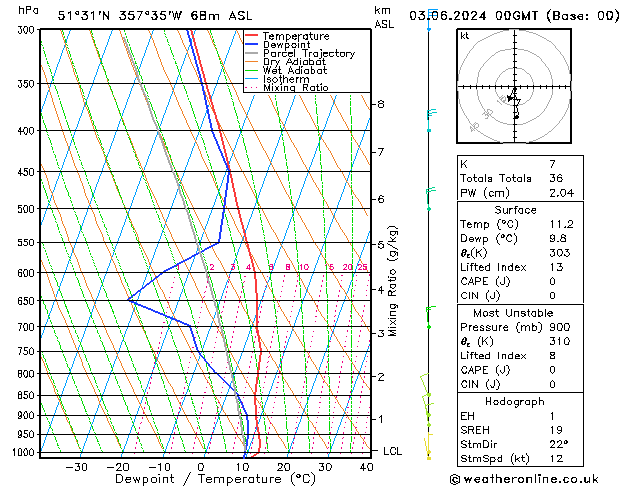
Task: Click the date 03.06.2024 00GMT header
Action: 473,16
